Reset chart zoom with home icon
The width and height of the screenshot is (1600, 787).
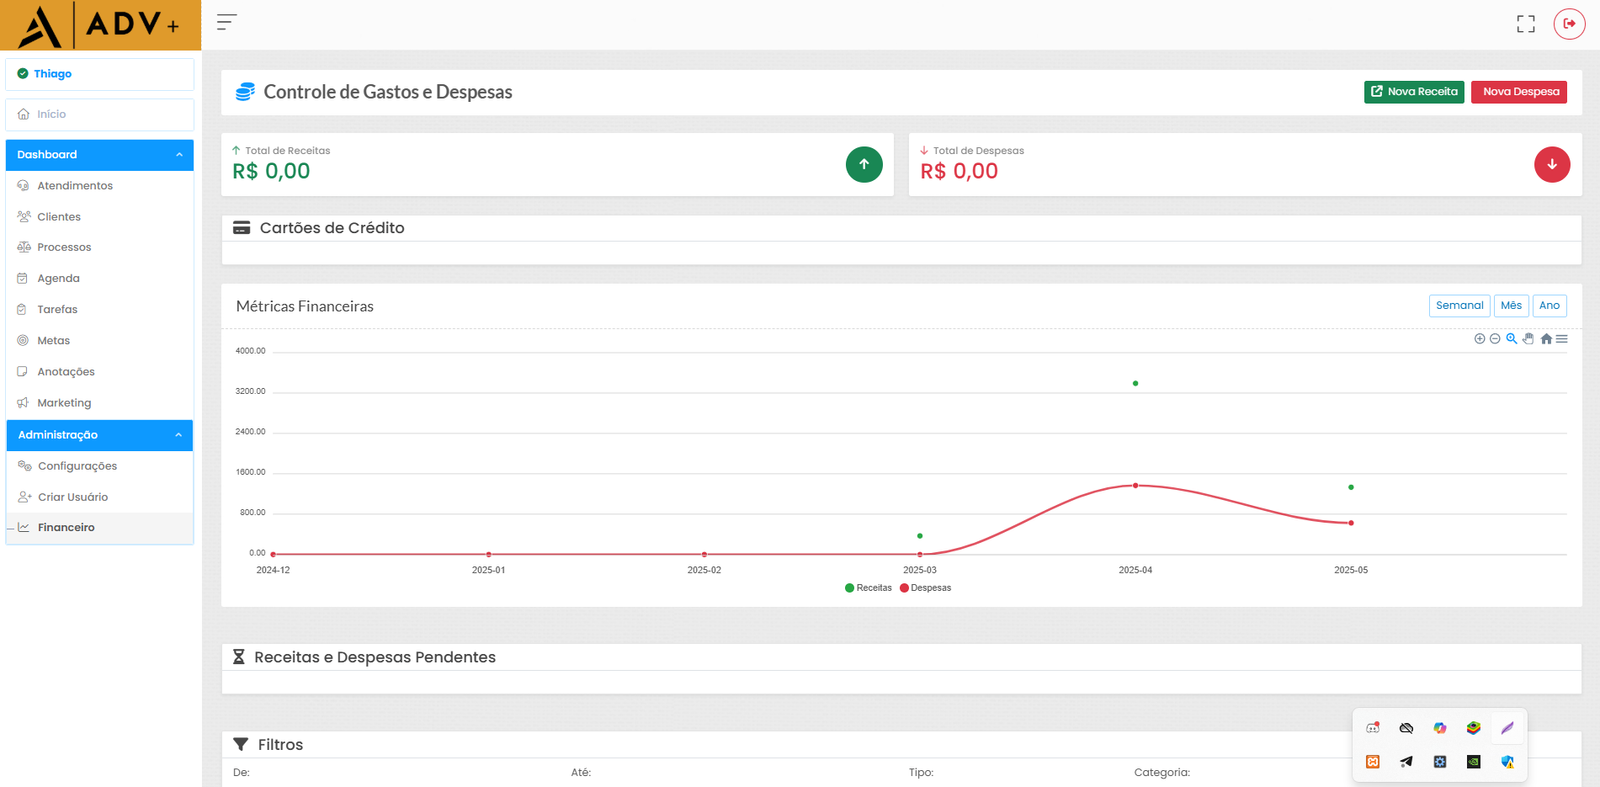[x=1546, y=339]
